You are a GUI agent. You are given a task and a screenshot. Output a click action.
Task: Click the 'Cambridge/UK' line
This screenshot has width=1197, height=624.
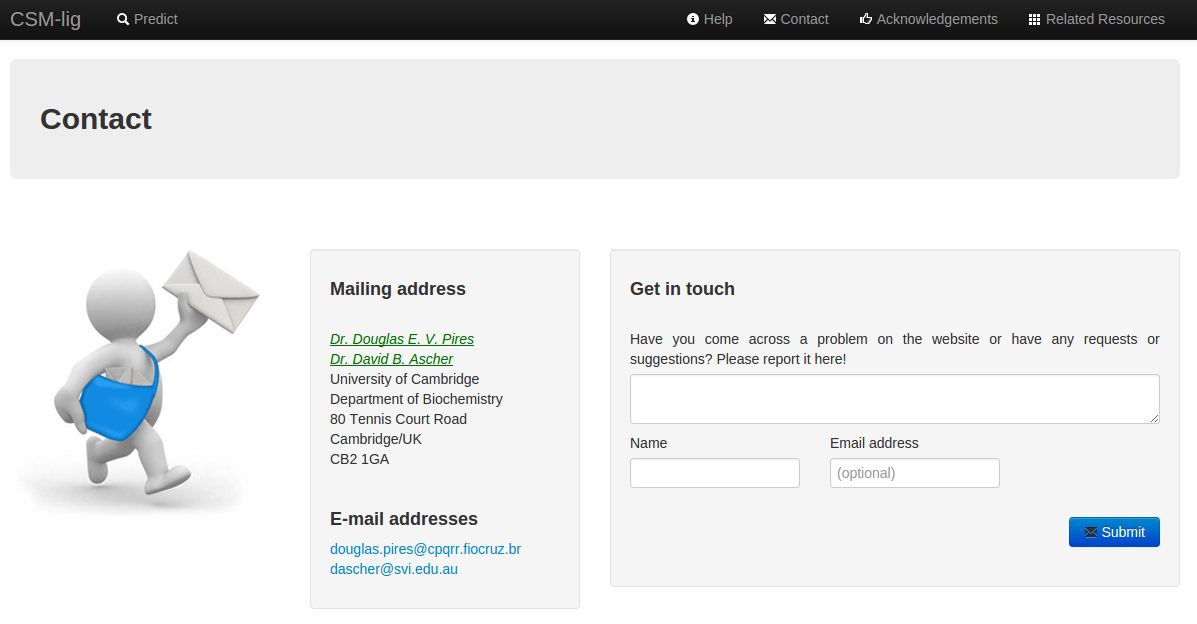coord(376,439)
